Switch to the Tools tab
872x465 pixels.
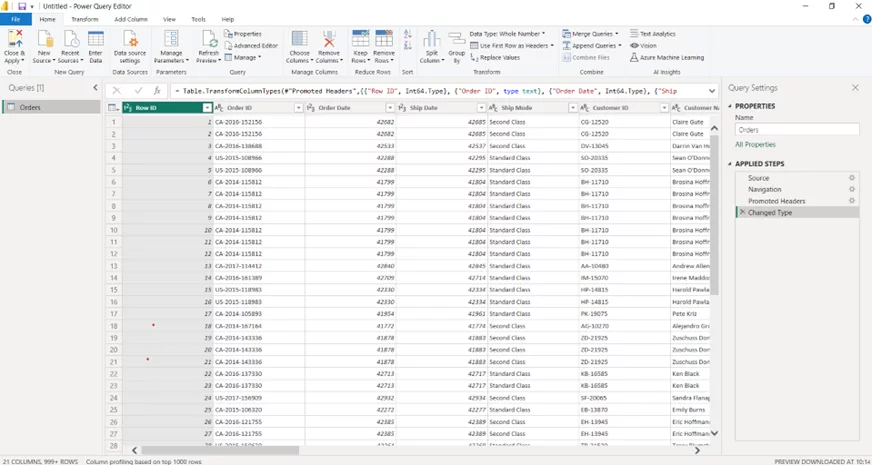199,19
